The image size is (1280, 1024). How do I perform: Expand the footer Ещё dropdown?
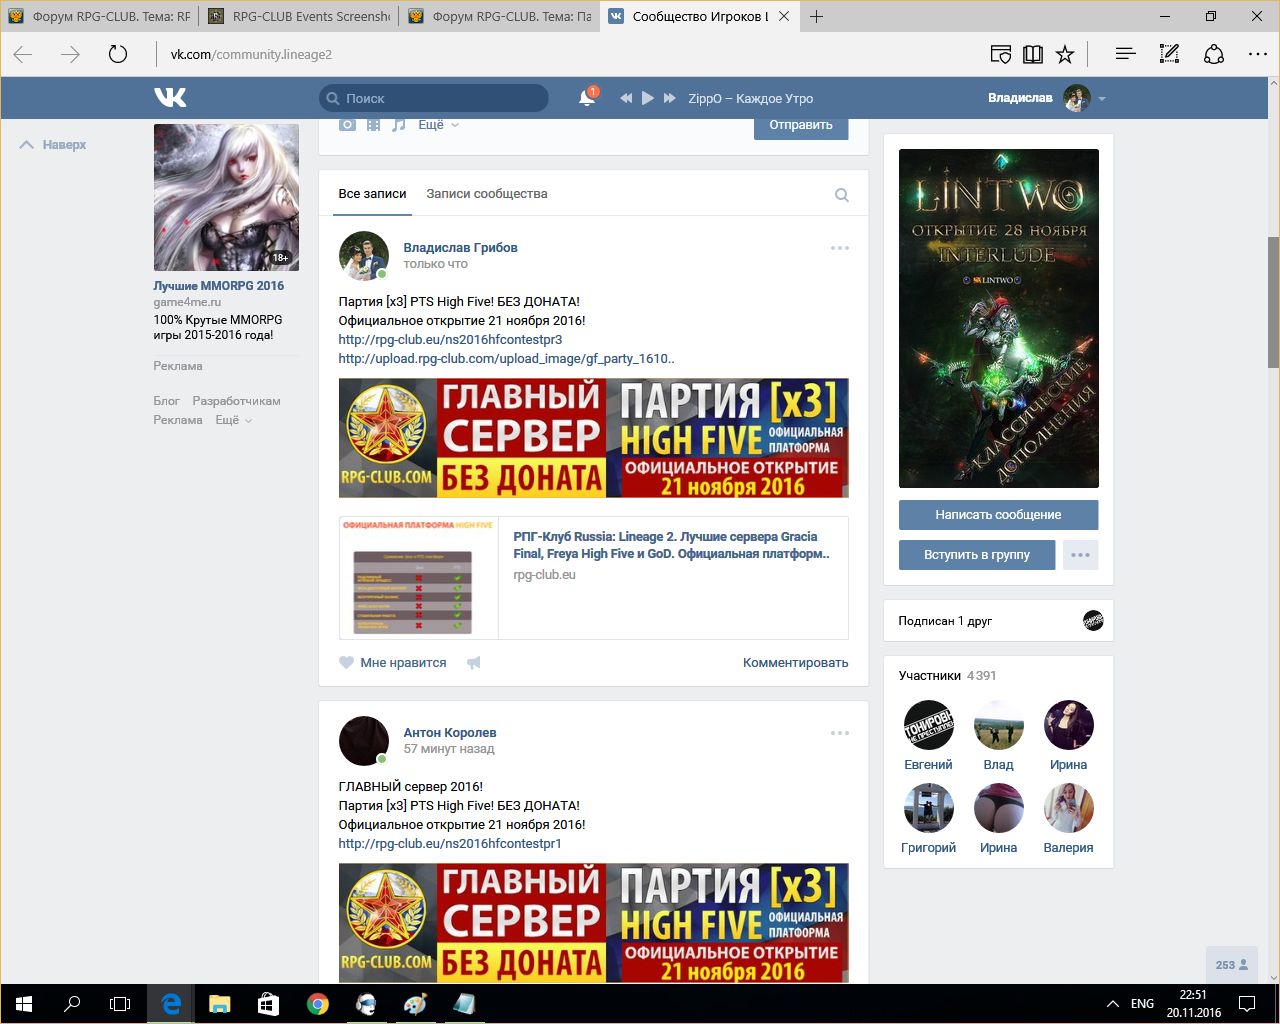233,420
